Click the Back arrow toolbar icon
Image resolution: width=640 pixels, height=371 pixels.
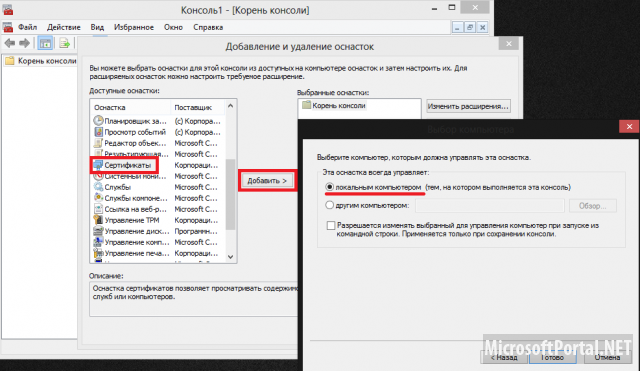(x=10, y=43)
